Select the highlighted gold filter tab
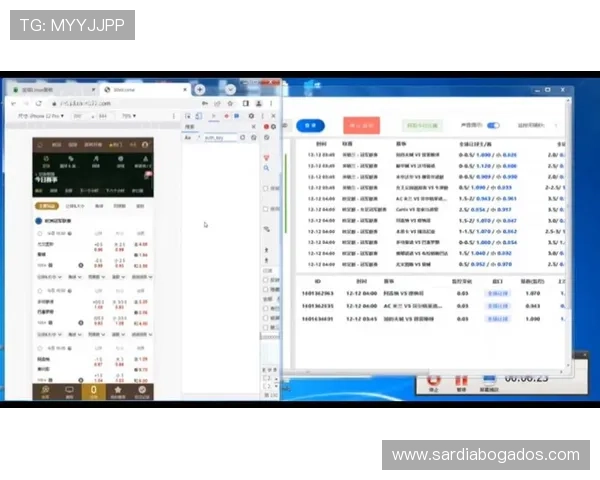This screenshot has width=600, height=480. click(x=47, y=206)
